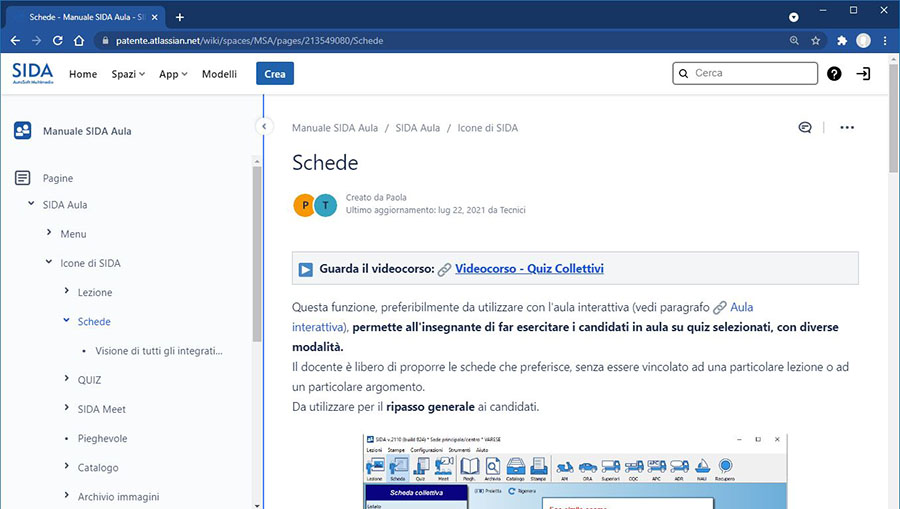Open the three-dots more actions menu
The image size is (900, 509).
pos(847,128)
